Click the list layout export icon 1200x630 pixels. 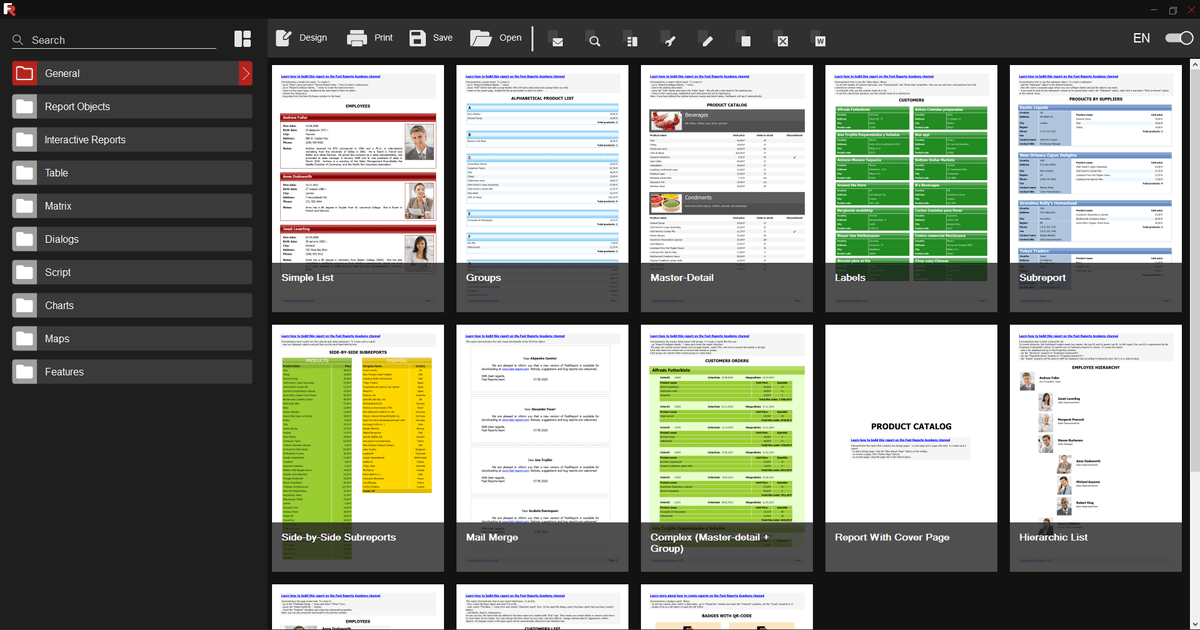tap(631, 41)
